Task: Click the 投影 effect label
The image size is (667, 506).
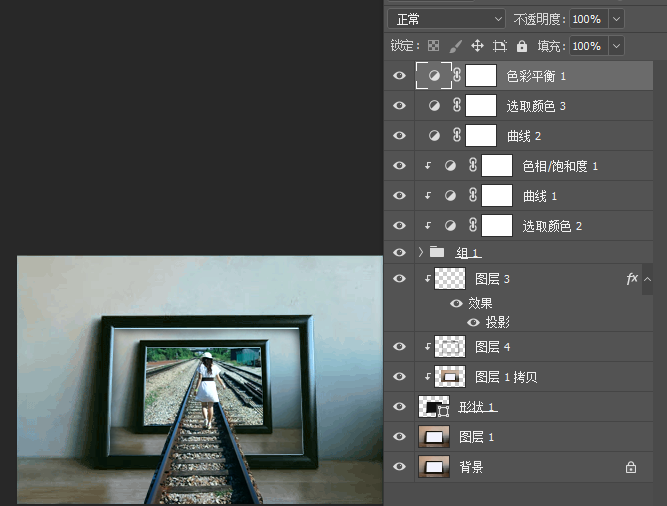Action: 497,323
